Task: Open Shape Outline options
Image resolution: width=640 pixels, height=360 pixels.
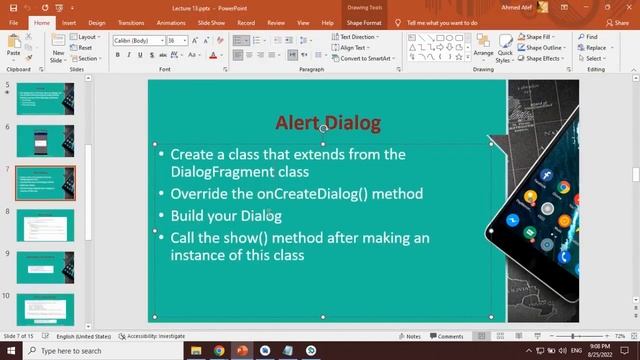Action: click(x=542, y=48)
